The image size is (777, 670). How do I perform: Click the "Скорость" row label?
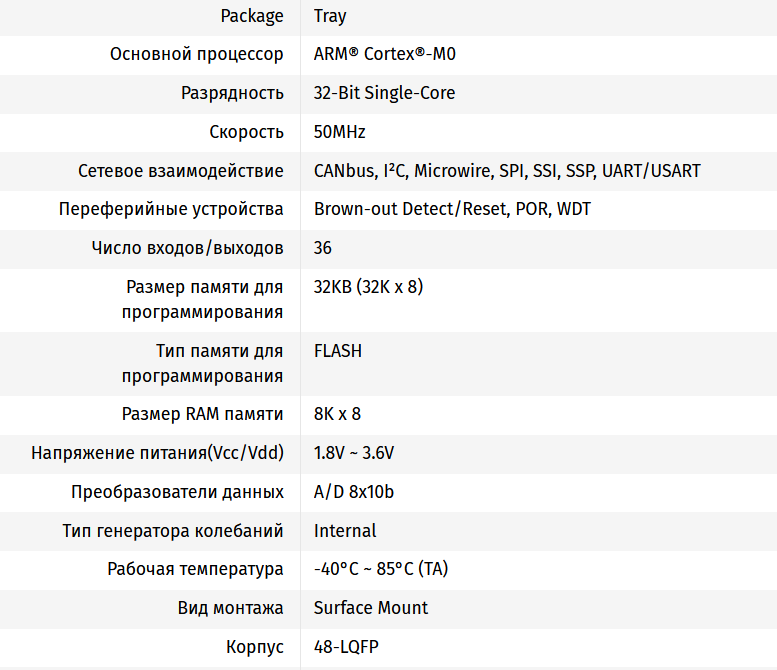tap(247, 132)
